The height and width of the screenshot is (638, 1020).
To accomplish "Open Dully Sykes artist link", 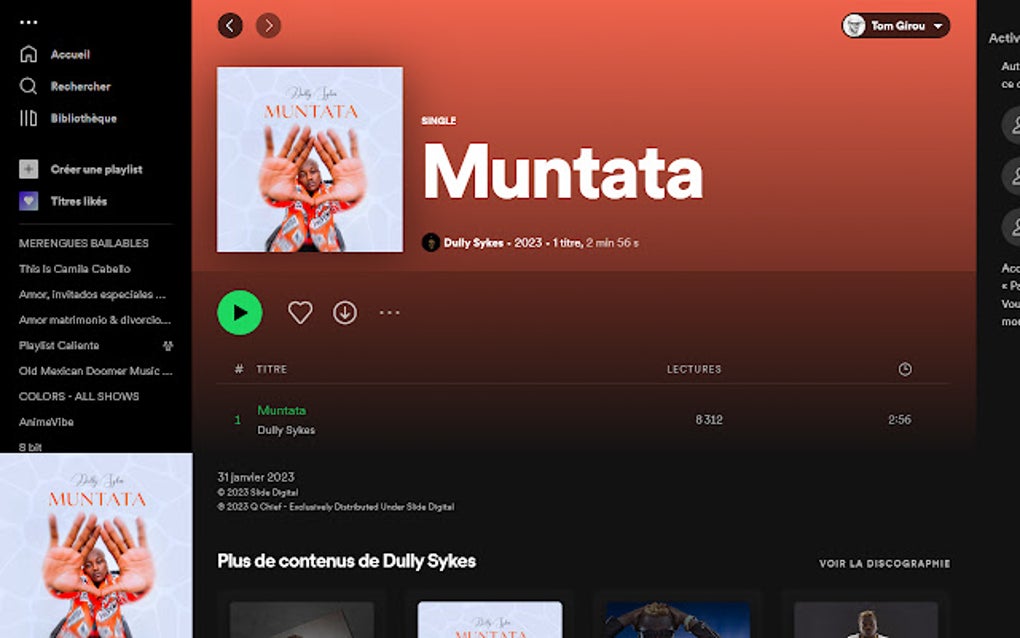I will point(474,243).
